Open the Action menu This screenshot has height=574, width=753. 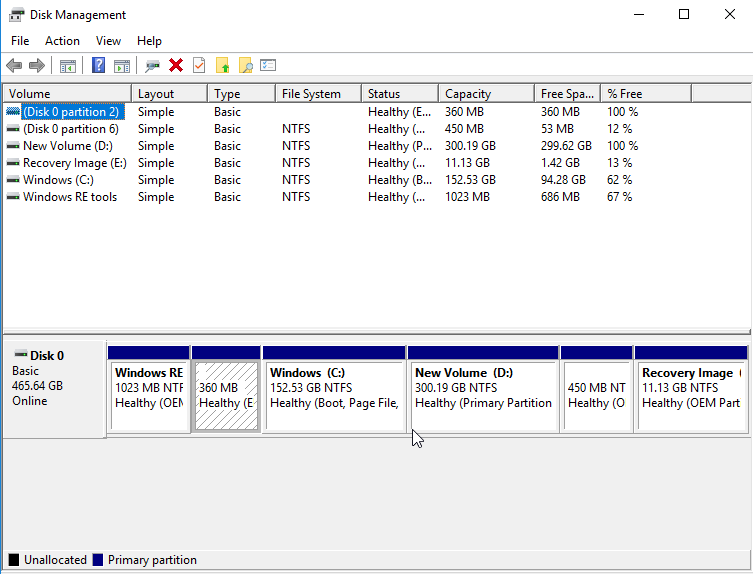[x=62, y=41]
